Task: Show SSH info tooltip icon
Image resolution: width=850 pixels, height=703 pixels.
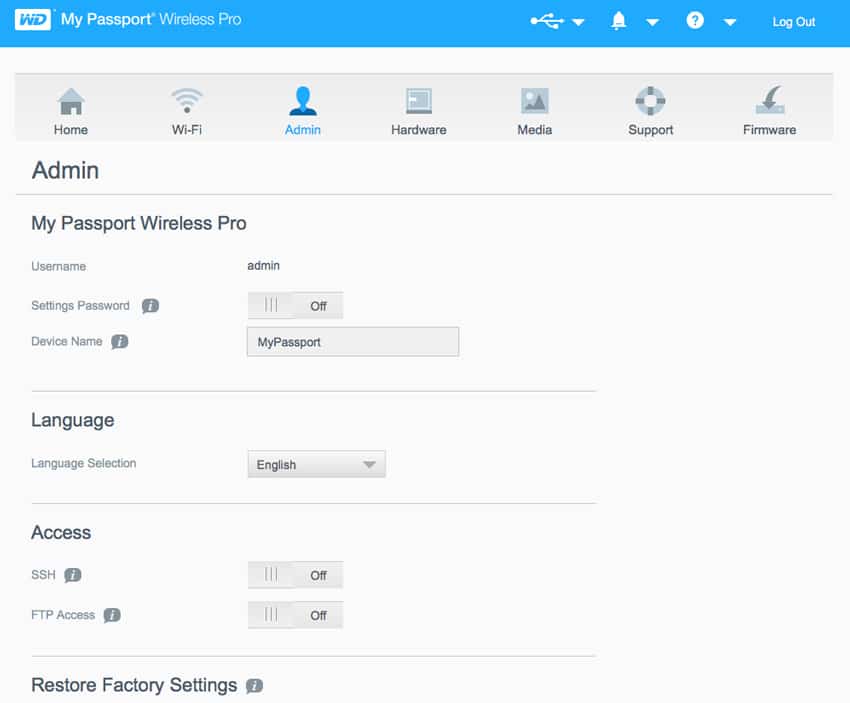Action: coord(73,575)
